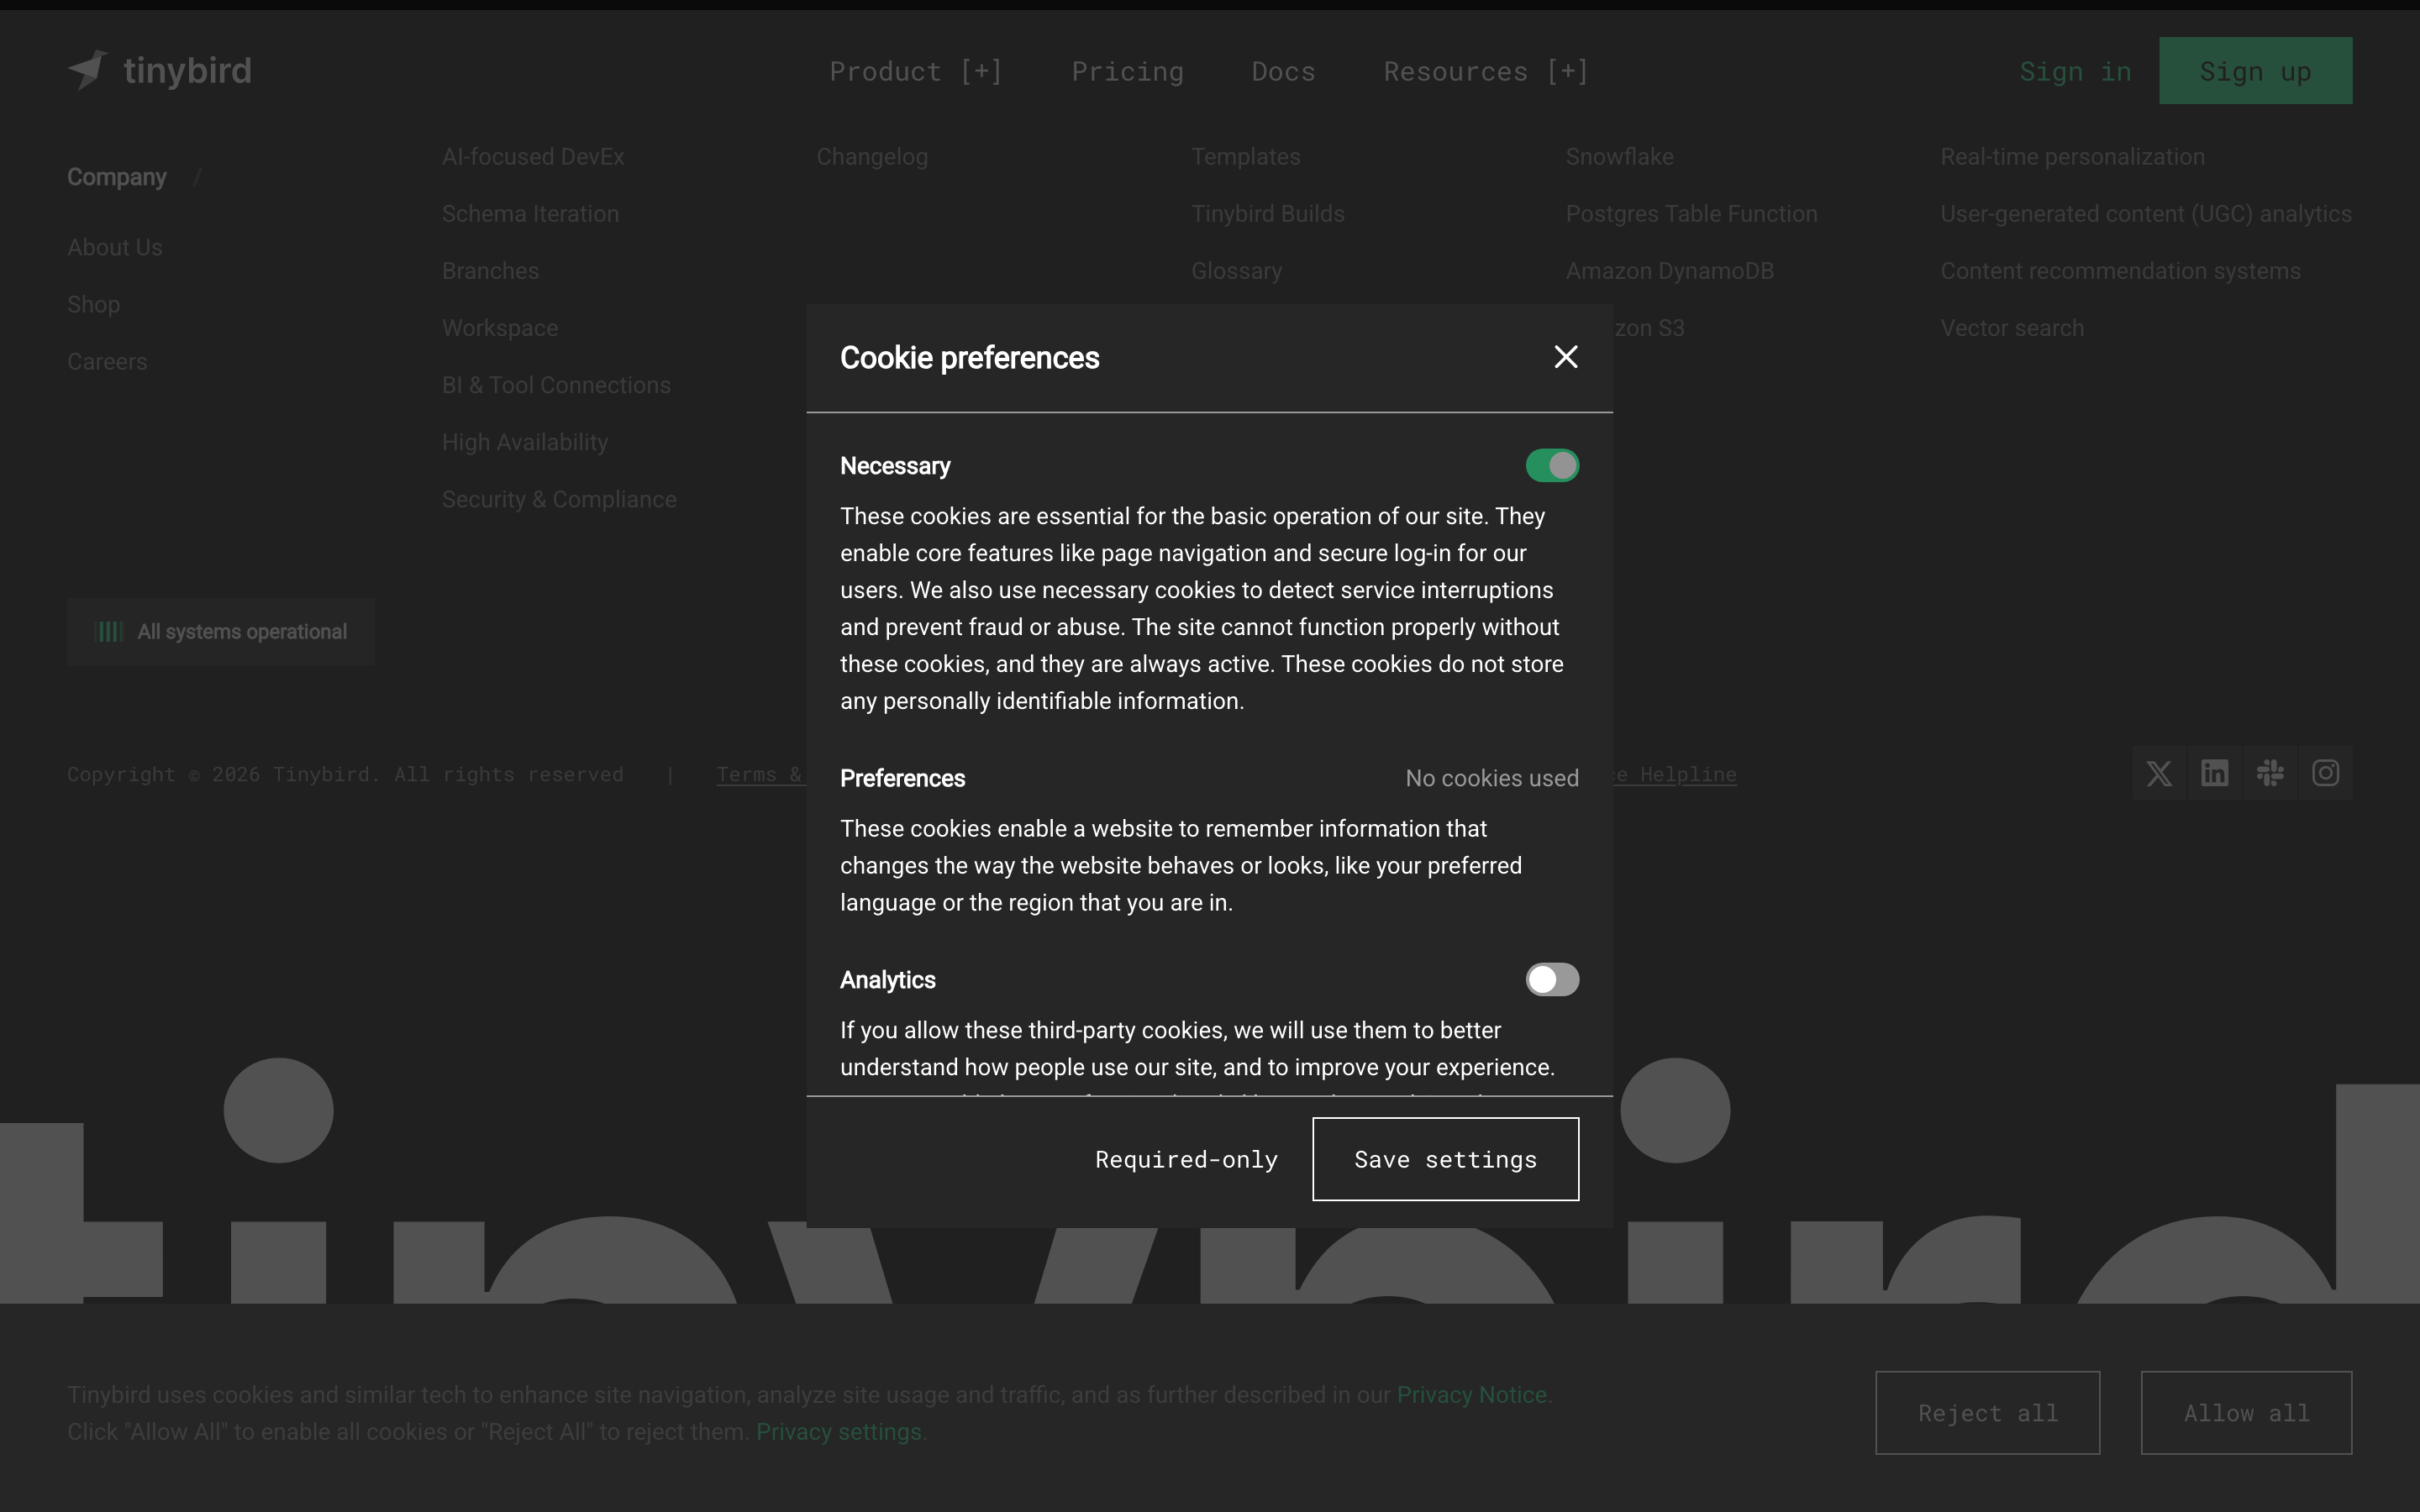Open the Schema Iteration link
Screen dimensions: 2420x1512
click(530, 214)
